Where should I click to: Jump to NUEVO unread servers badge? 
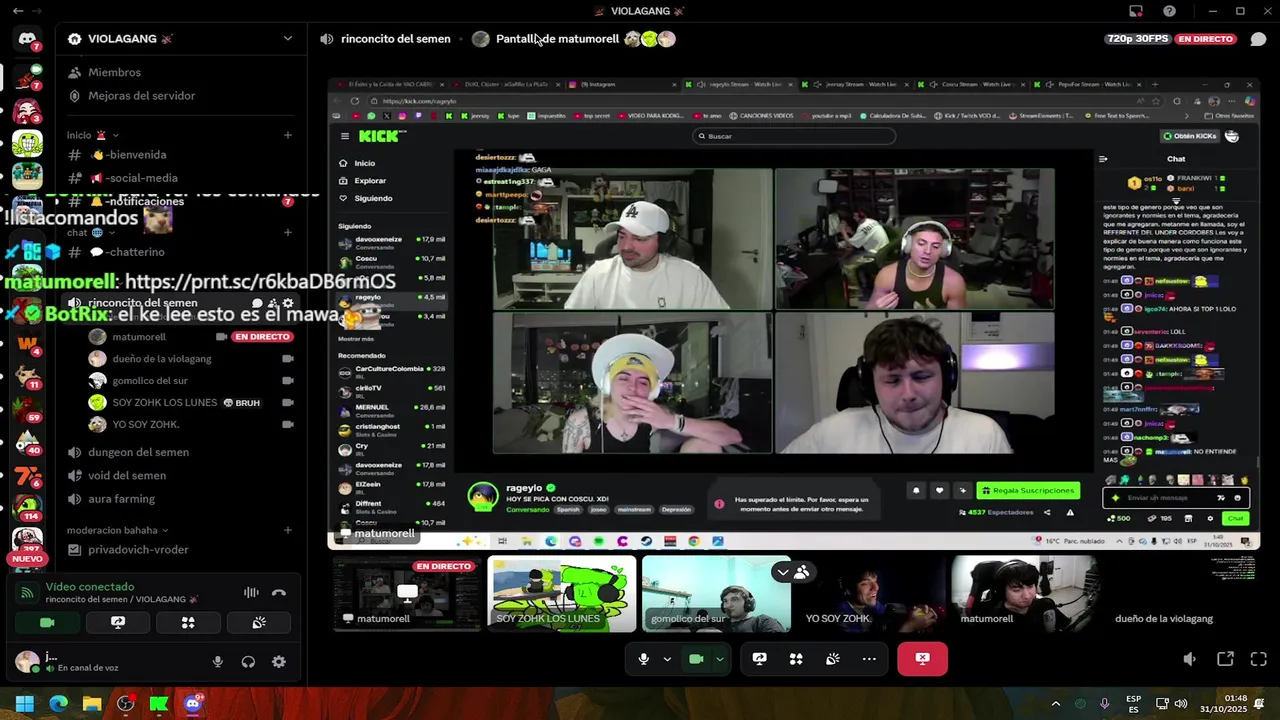coord(27,559)
